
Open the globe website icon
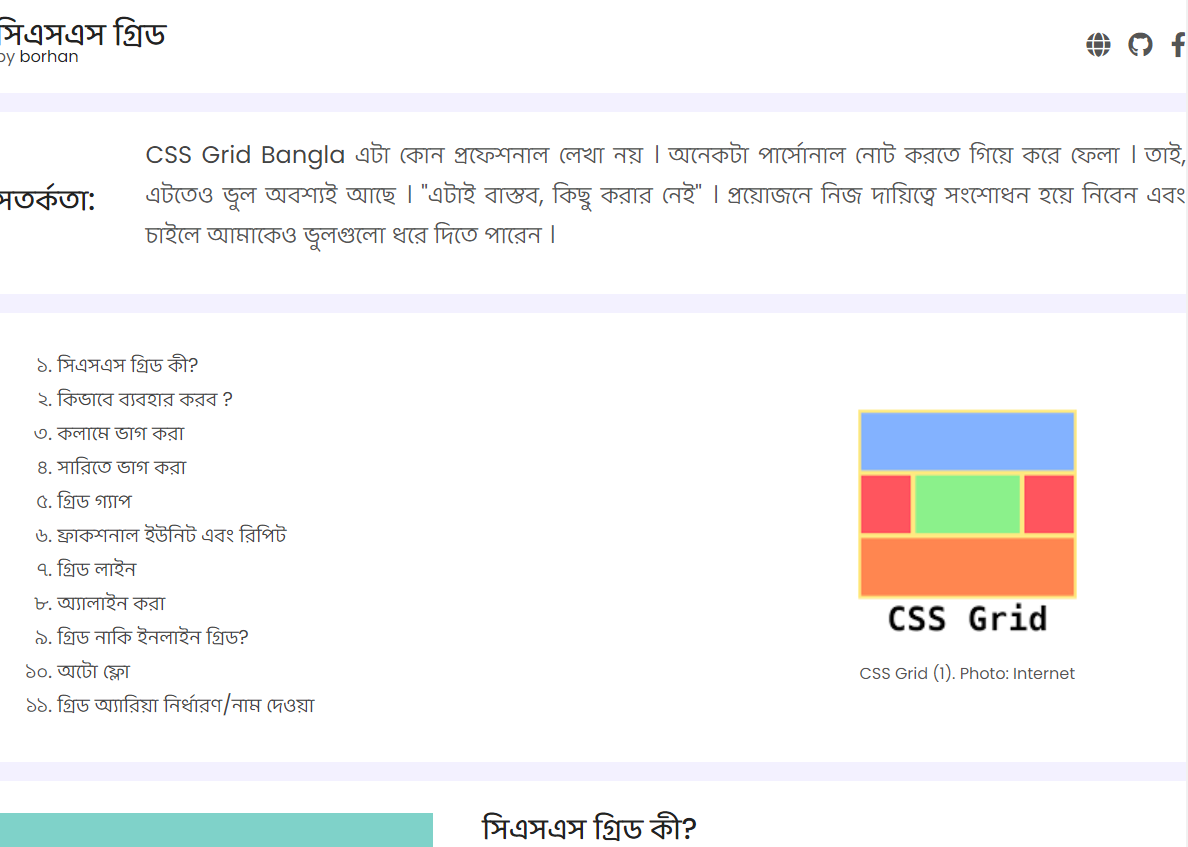pos(1098,45)
